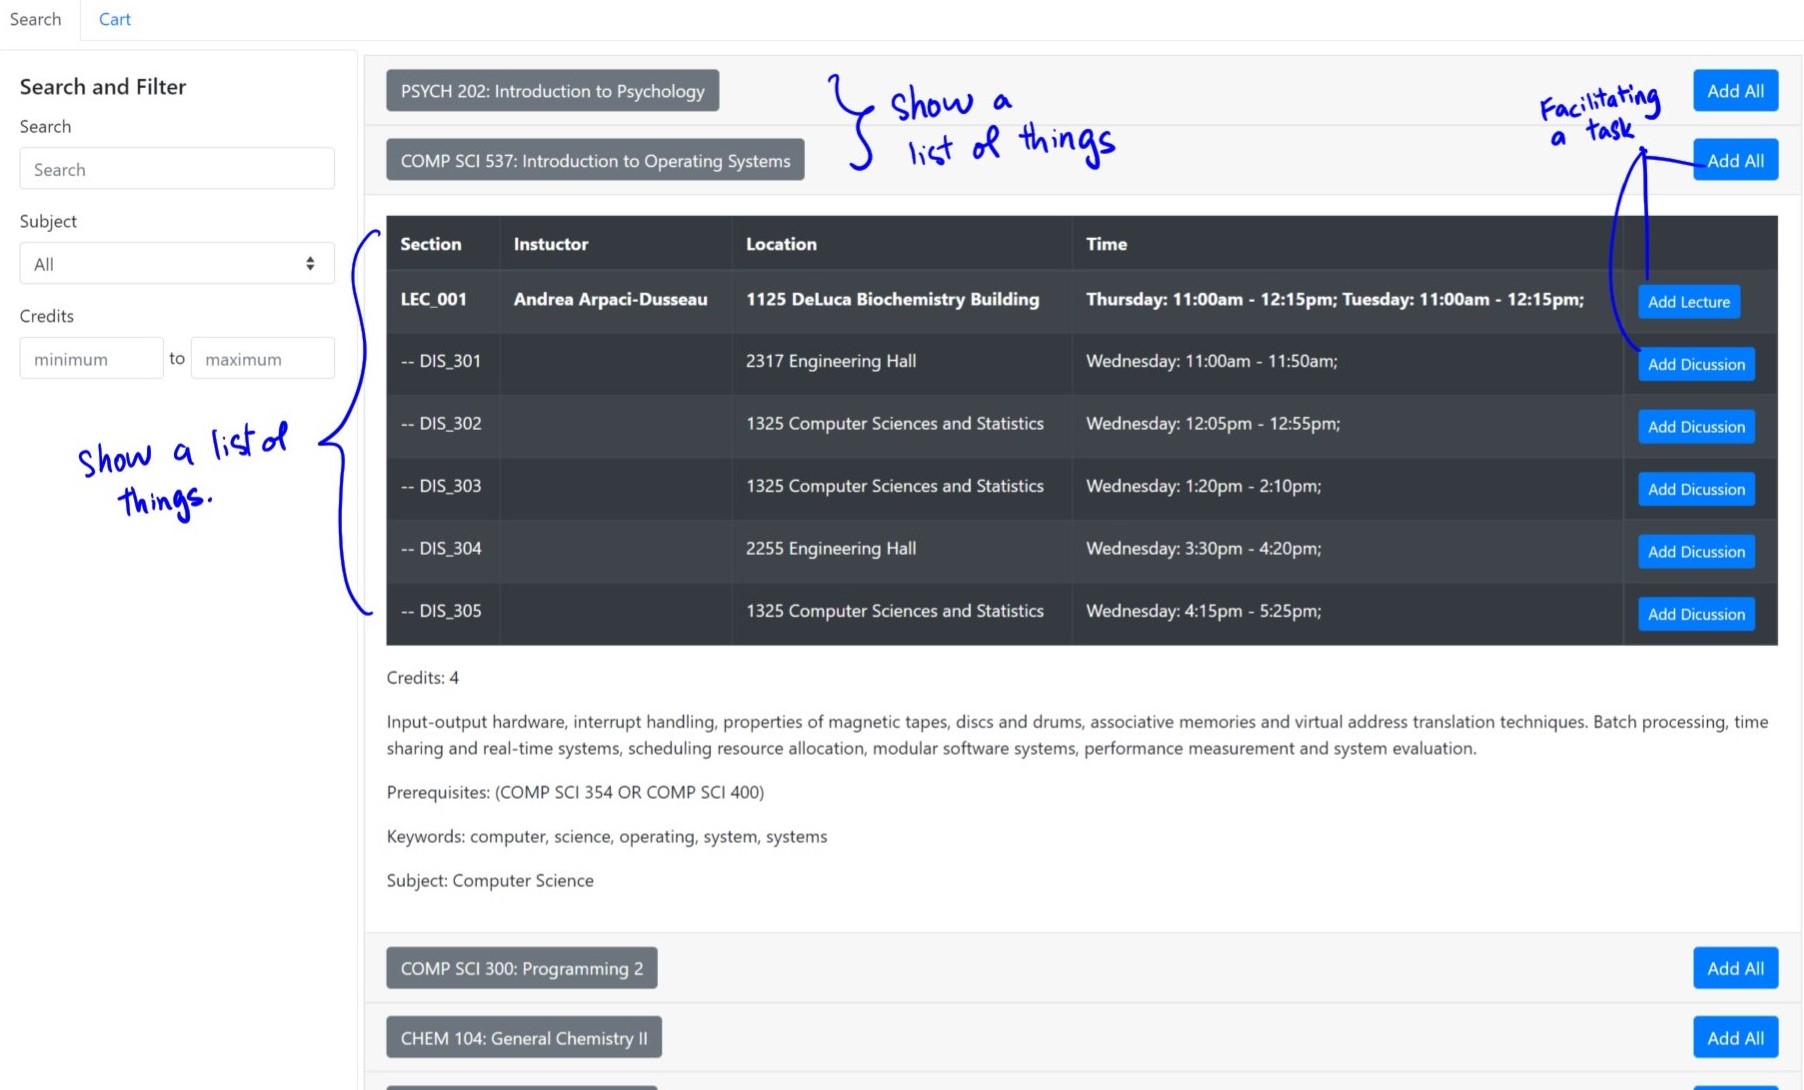Click the DIS_302 section cell
Viewport: 1804px width, 1090px height.
pos(443,426)
